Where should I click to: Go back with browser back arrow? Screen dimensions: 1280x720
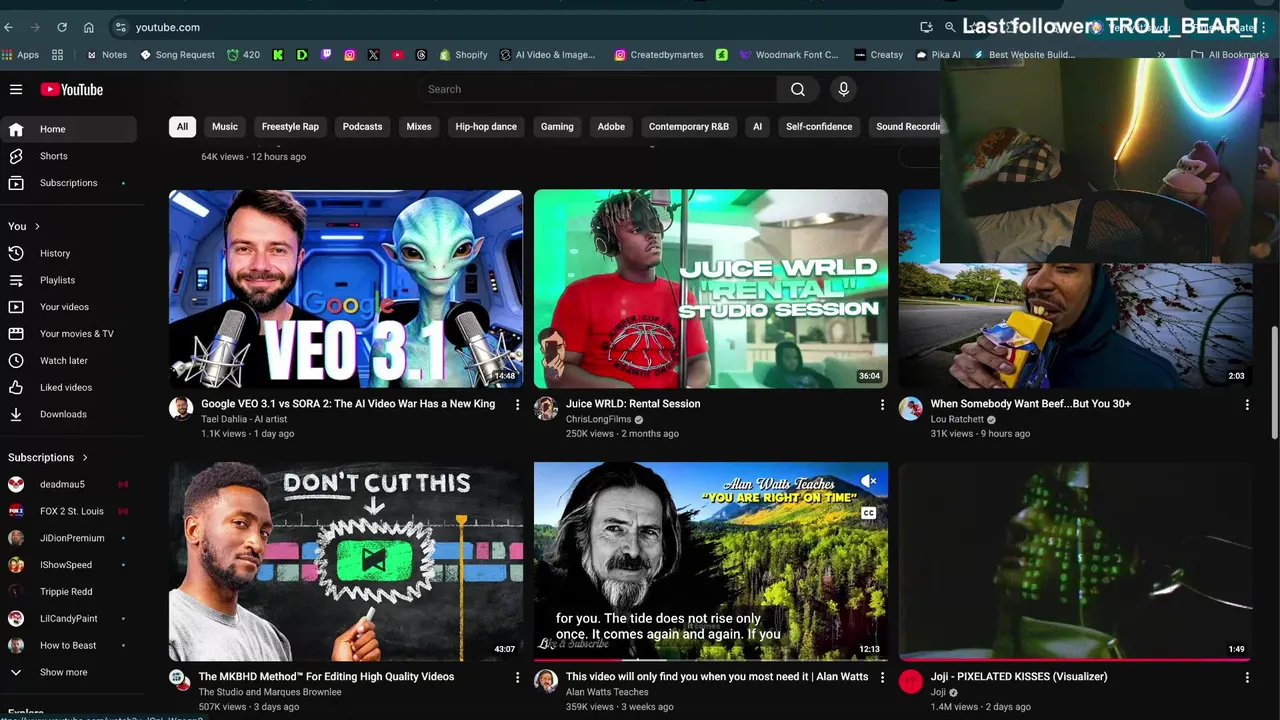tap(10, 27)
